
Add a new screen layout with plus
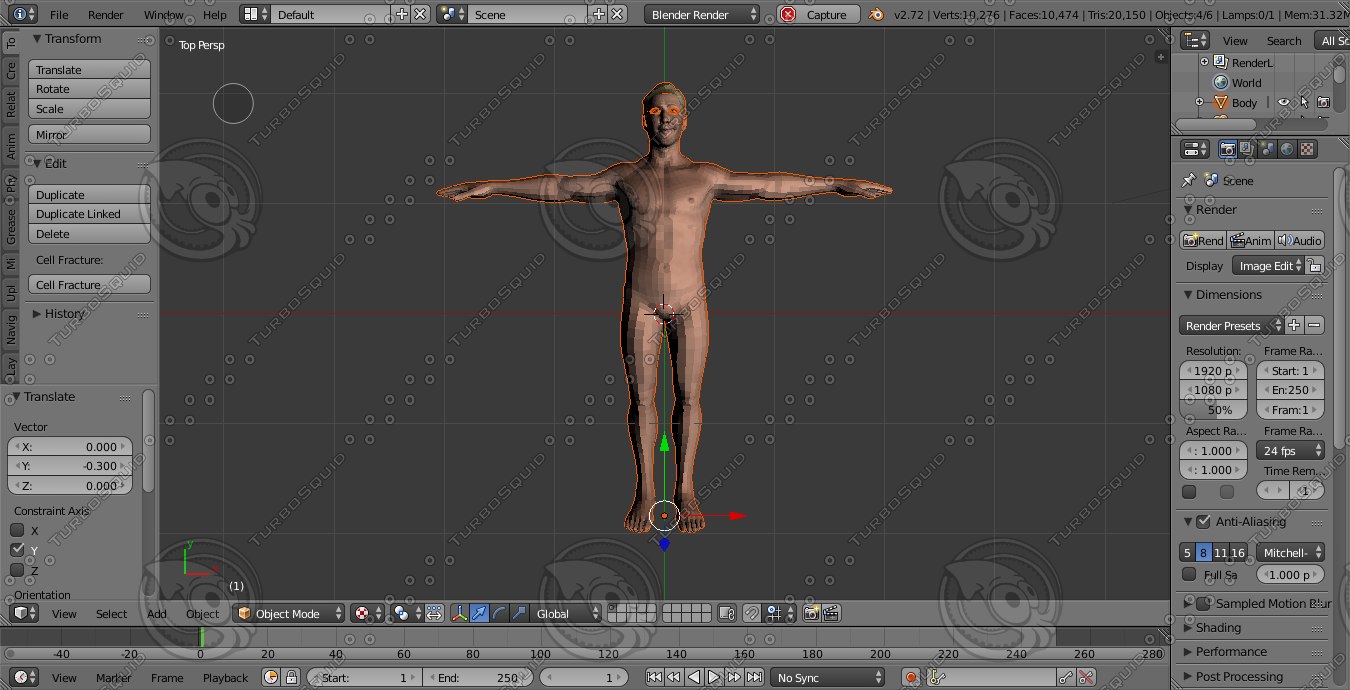coord(402,14)
